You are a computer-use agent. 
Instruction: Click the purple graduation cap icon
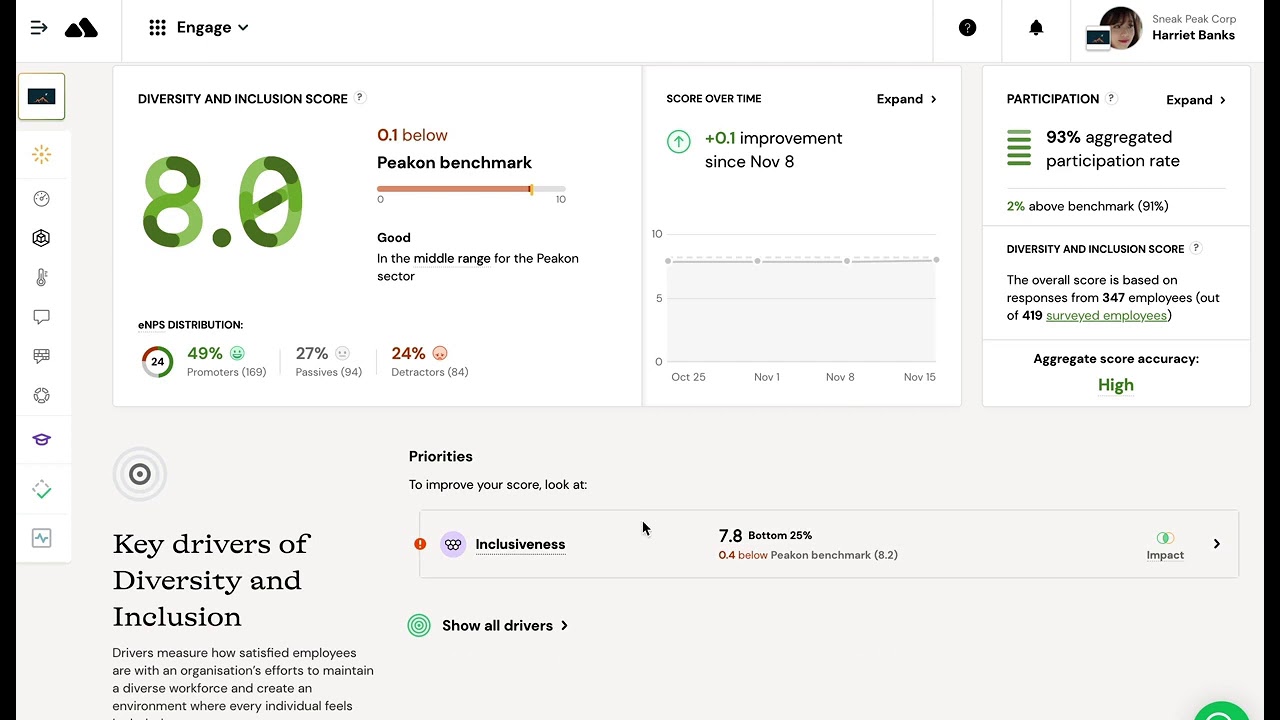(41, 439)
